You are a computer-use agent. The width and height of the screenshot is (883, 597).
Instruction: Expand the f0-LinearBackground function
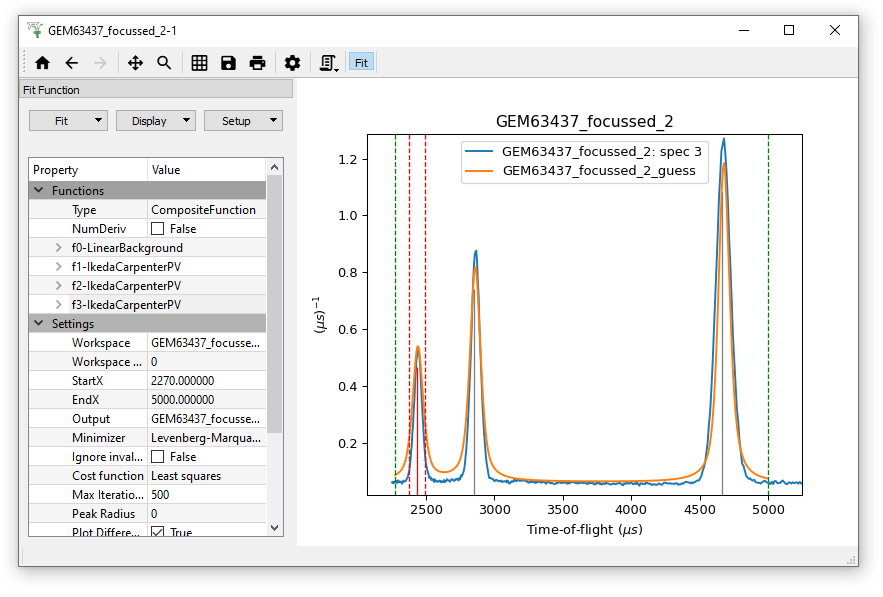click(60, 248)
